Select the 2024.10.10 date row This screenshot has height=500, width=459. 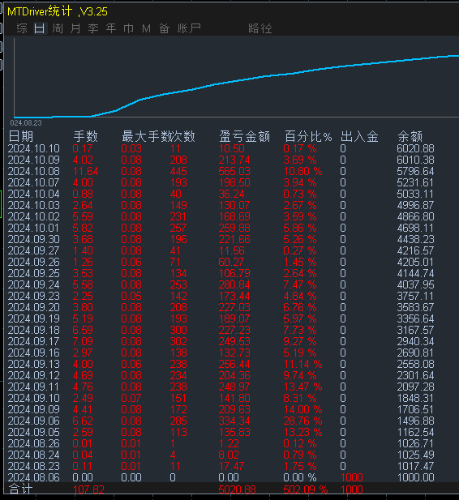(34, 149)
